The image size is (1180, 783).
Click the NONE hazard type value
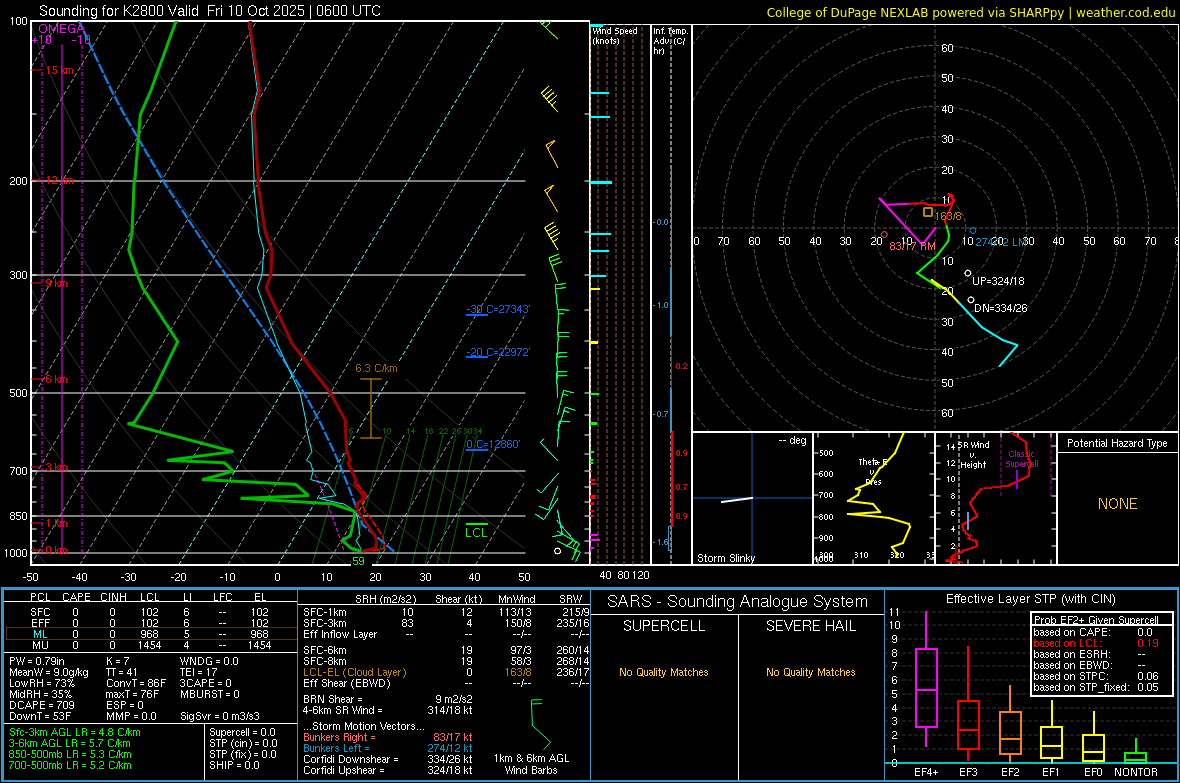click(x=1117, y=504)
